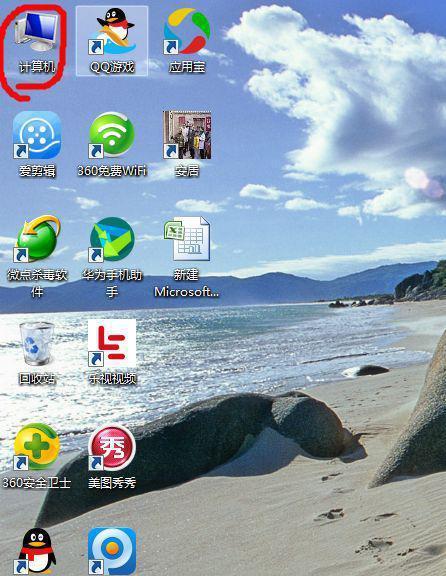Select the 新建 Microsoft Excel file icon
The height and width of the screenshot is (576, 446).
[187, 239]
